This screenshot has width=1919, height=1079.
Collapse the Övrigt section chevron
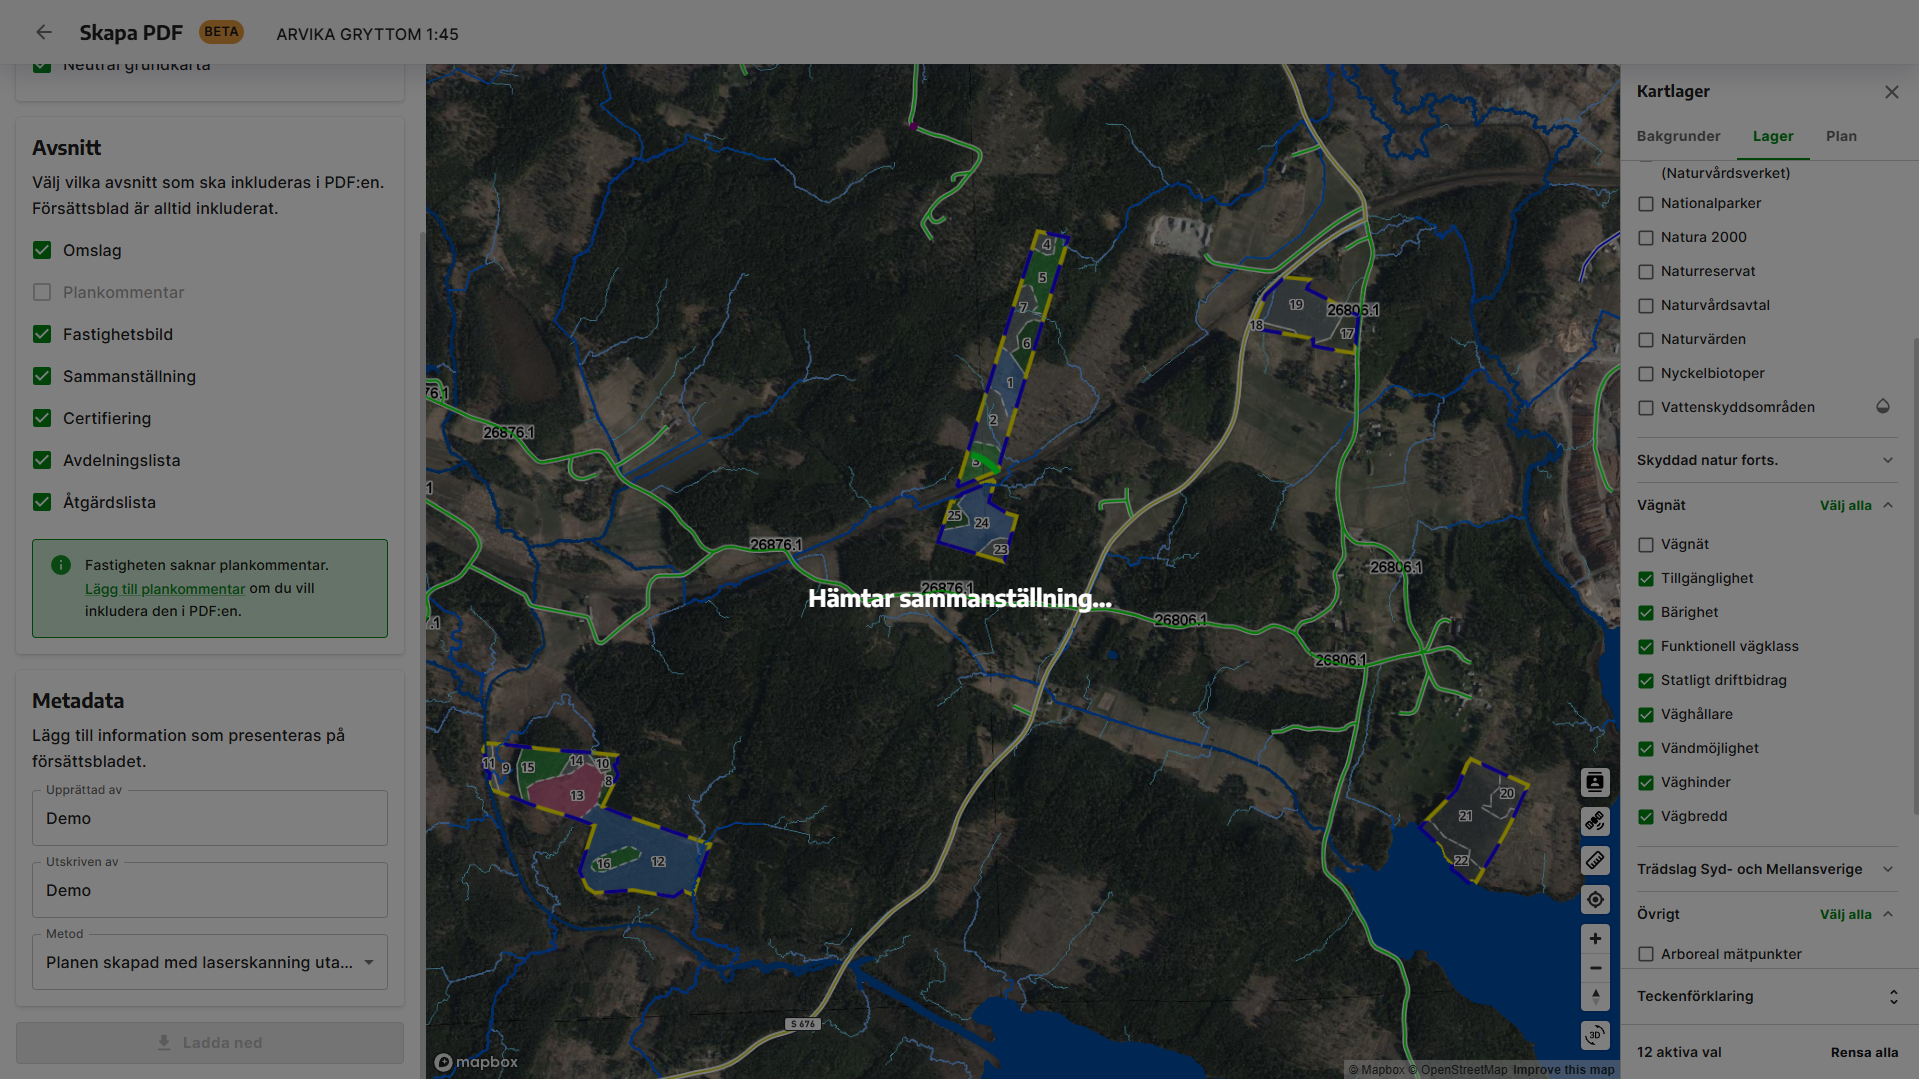pos(1888,914)
